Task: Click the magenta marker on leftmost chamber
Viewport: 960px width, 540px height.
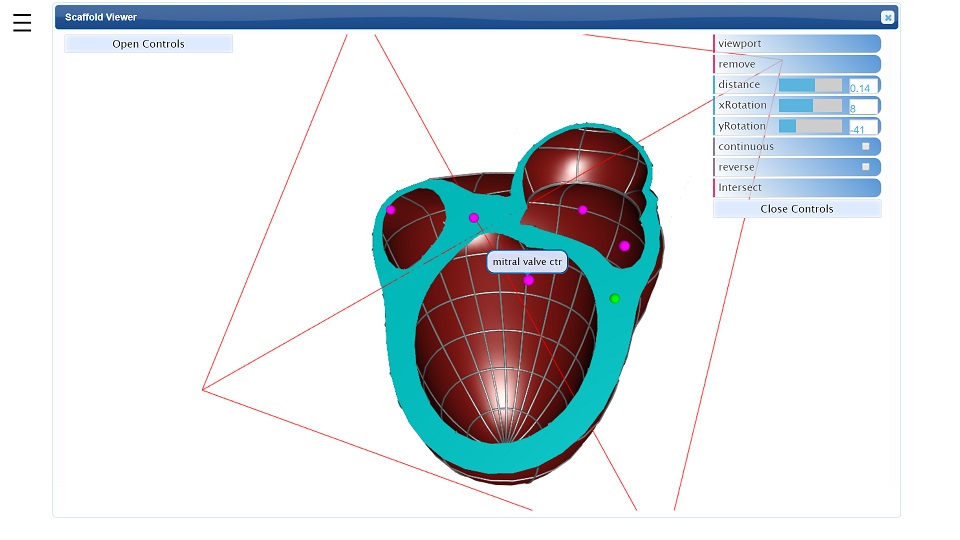Action: point(391,210)
